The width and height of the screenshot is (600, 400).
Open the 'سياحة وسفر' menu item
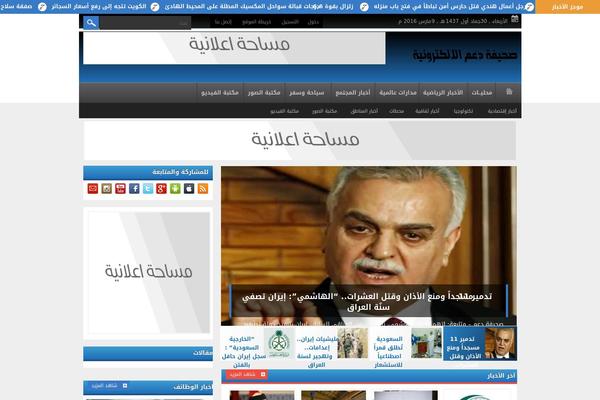(307, 93)
